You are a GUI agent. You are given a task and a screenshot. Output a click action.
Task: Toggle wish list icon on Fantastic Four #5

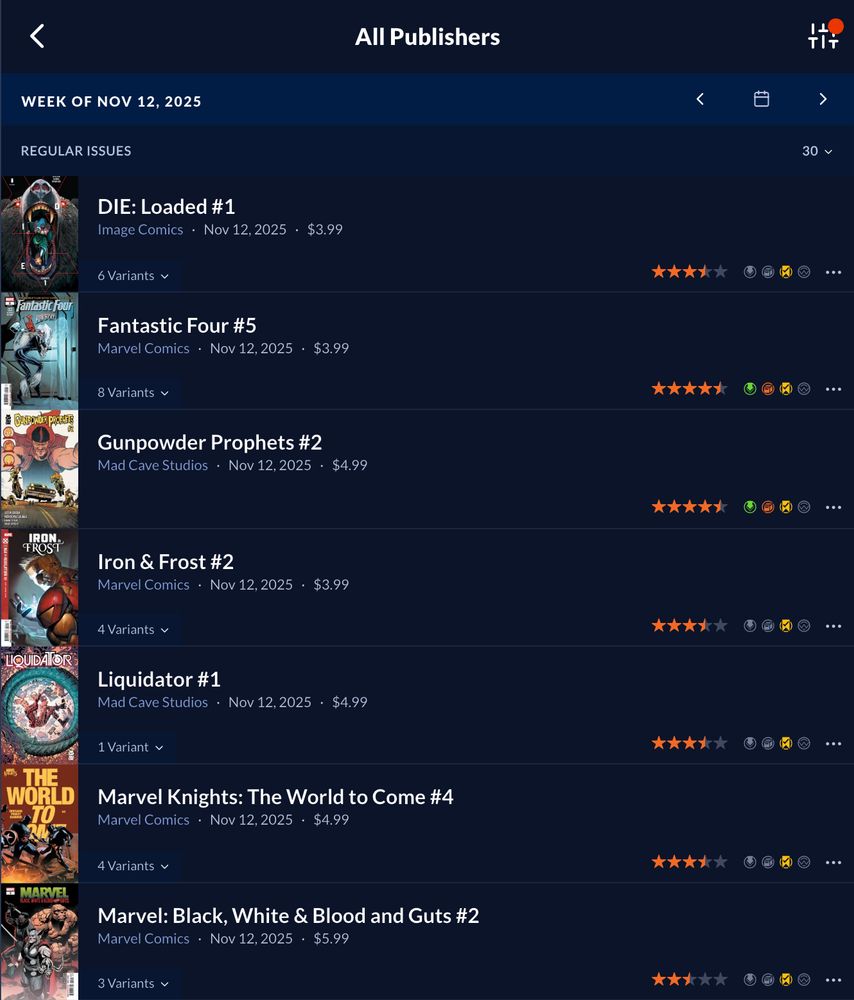[x=804, y=388]
